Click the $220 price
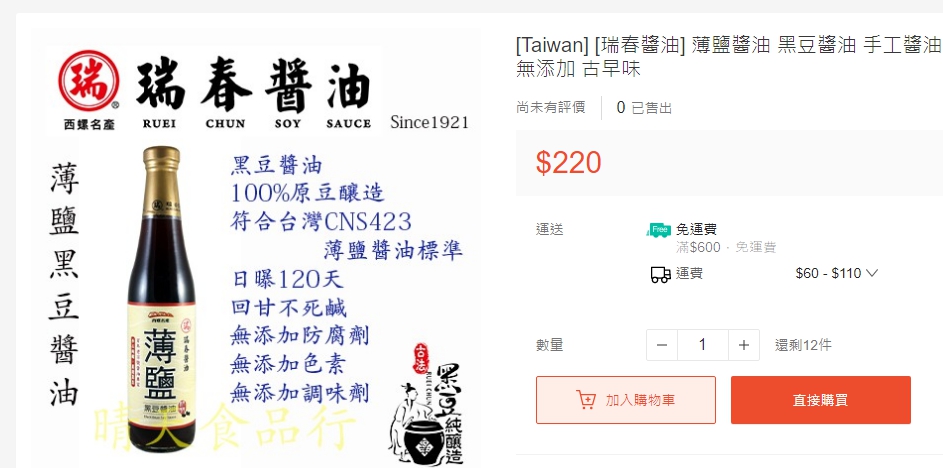This screenshot has height=468, width=943. tap(568, 163)
